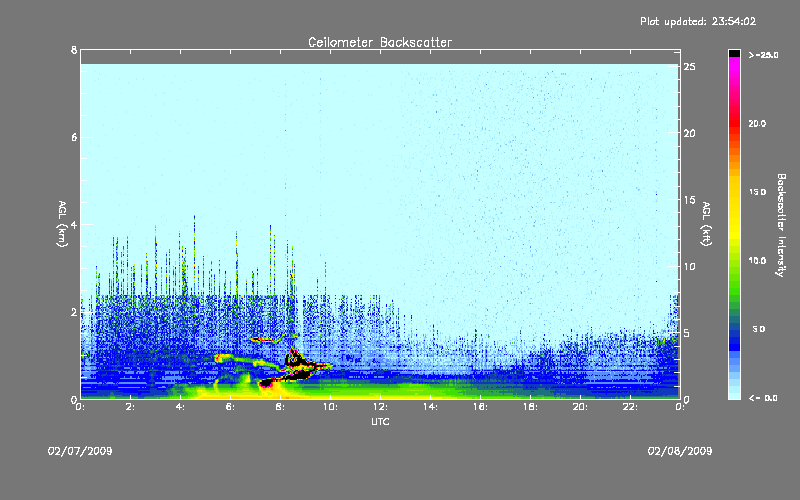Click the '14:' hour tick label on x-axis
Viewport: 800px width, 500px height.
pyautogui.click(x=430, y=407)
